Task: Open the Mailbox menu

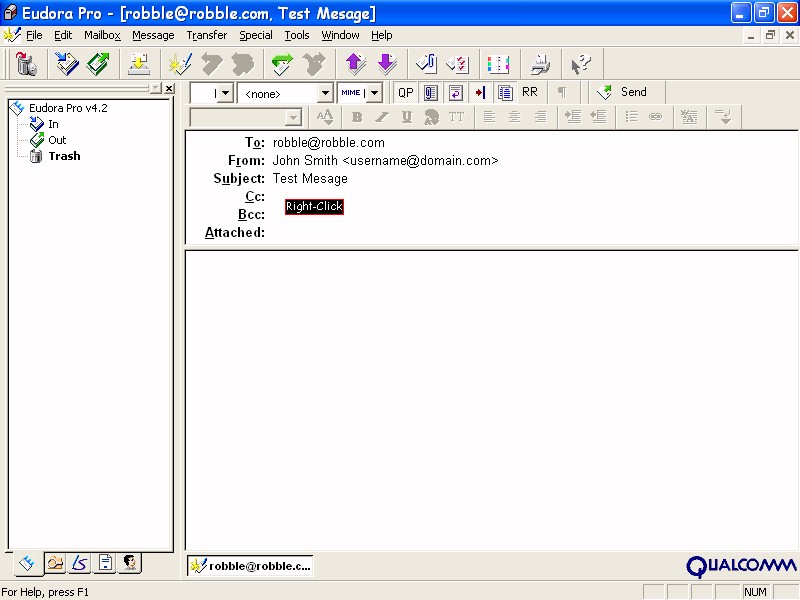Action: 103,35
